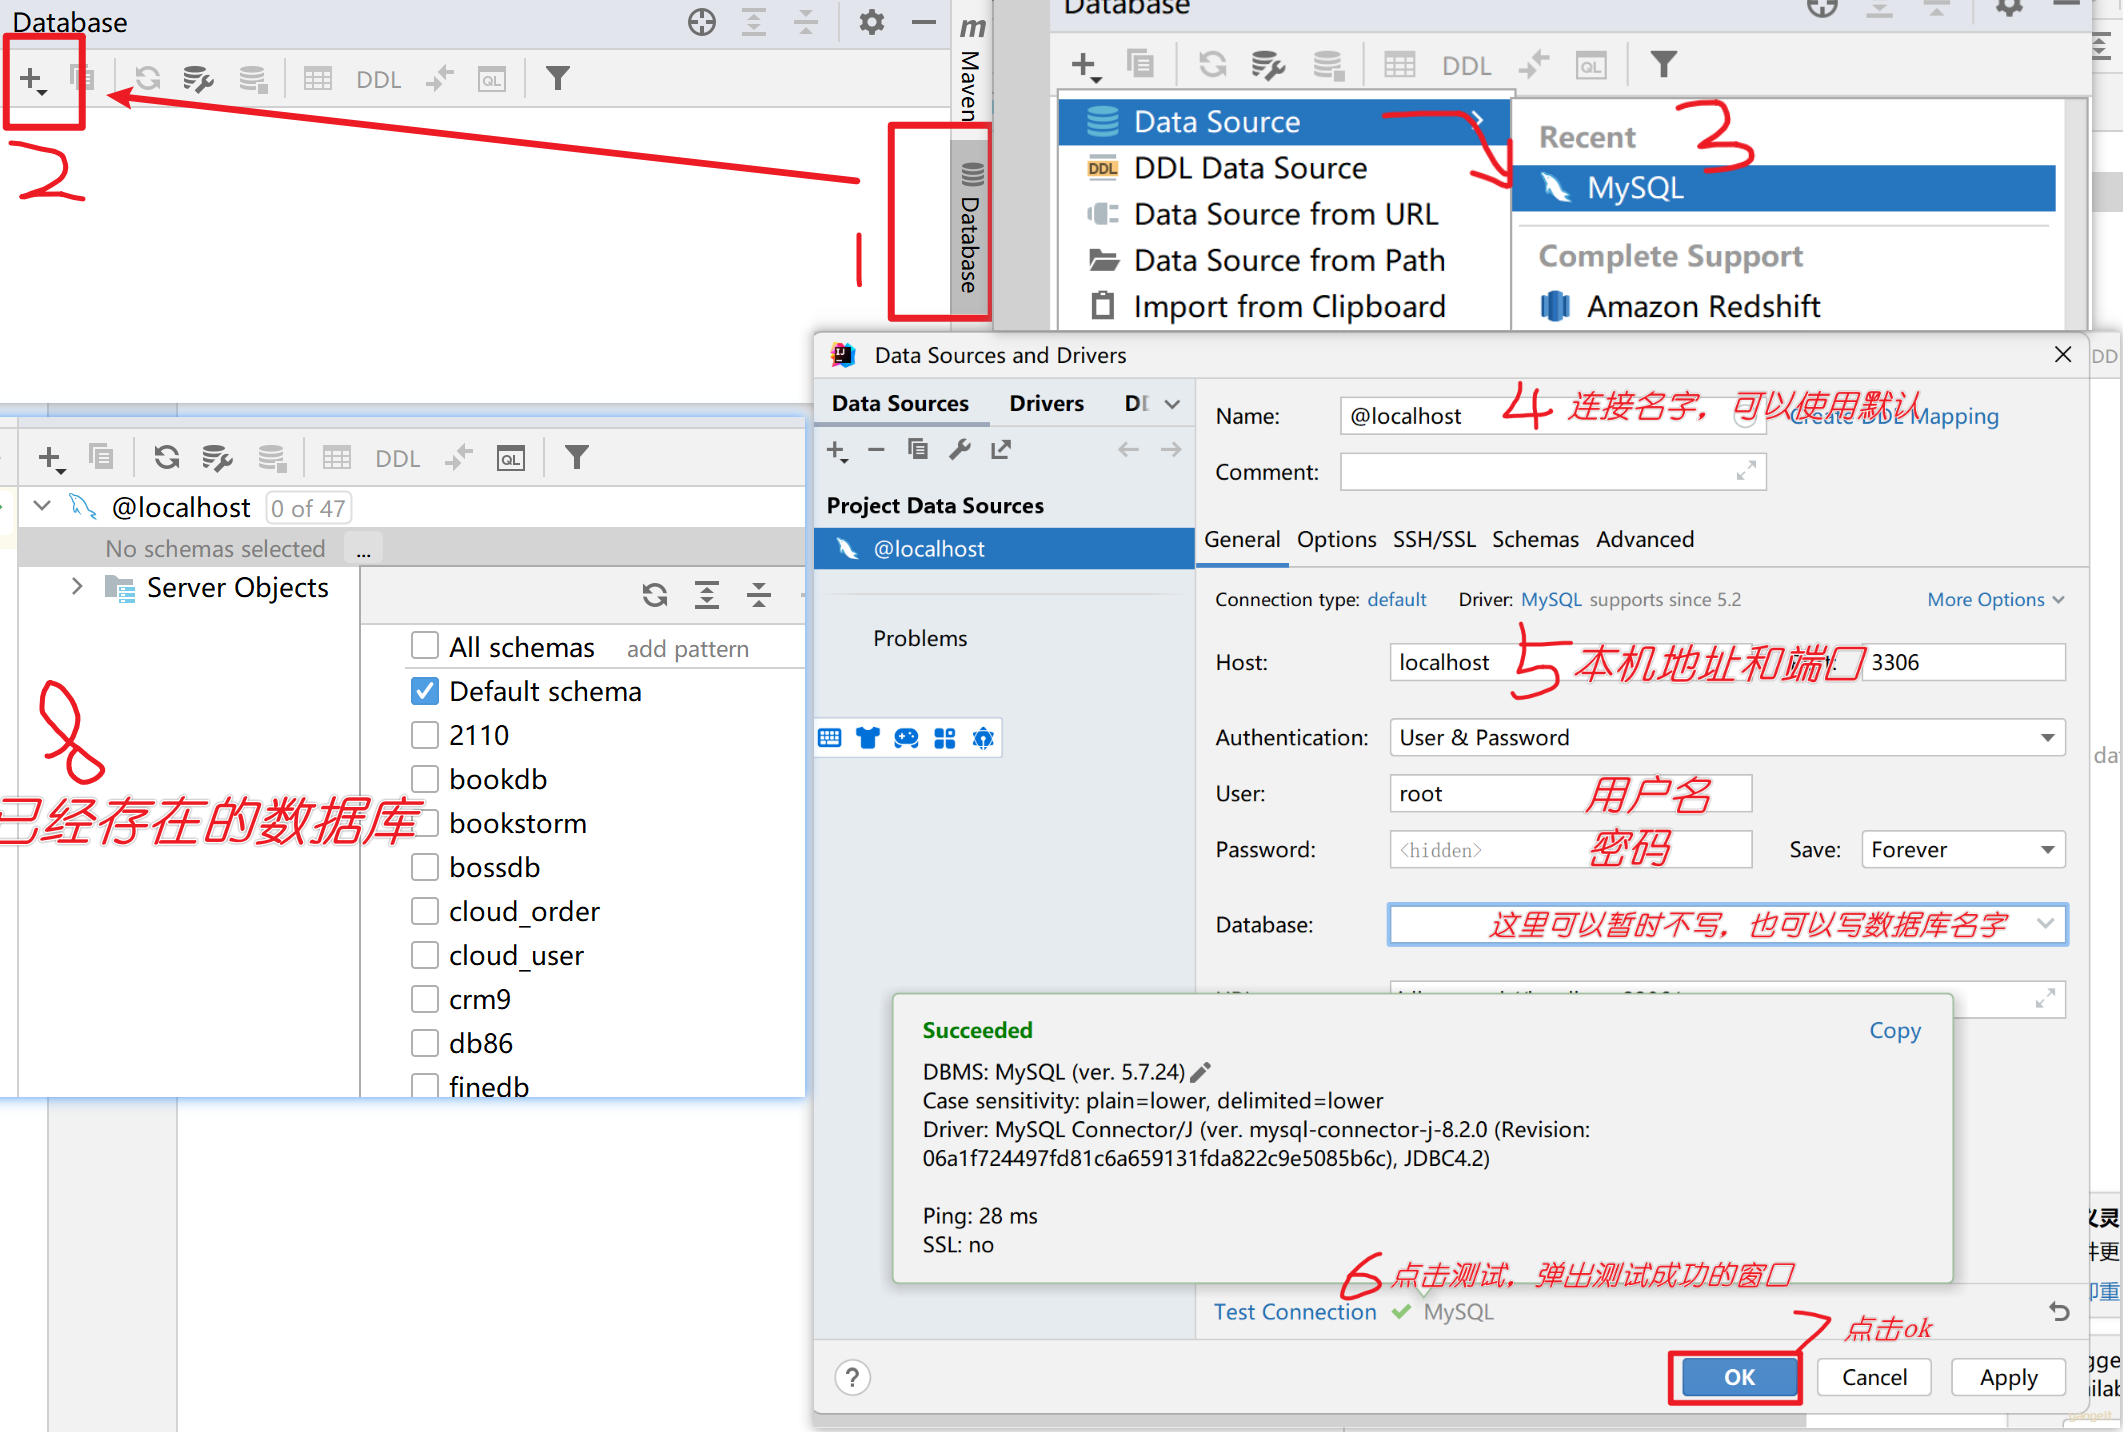Choose Data Source from URL menu entry
Image resolution: width=2123 pixels, height=1432 pixels.
1284,214
